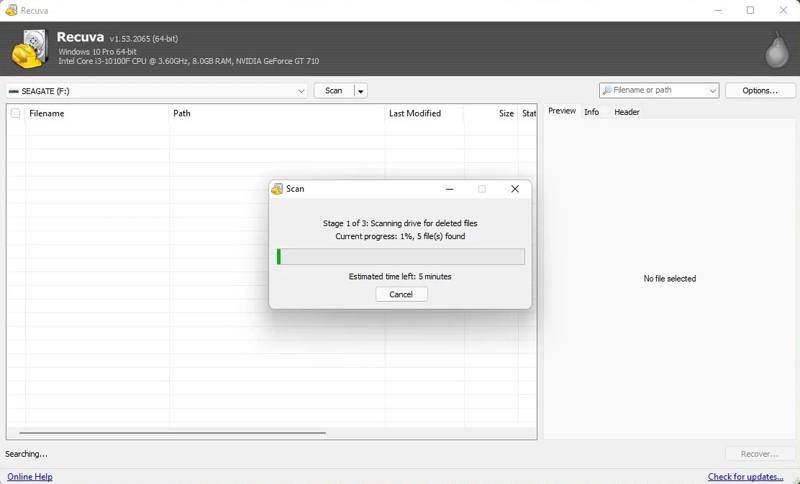Select the Preview tab
Screen dimensions: 800x484
(x=562, y=111)
